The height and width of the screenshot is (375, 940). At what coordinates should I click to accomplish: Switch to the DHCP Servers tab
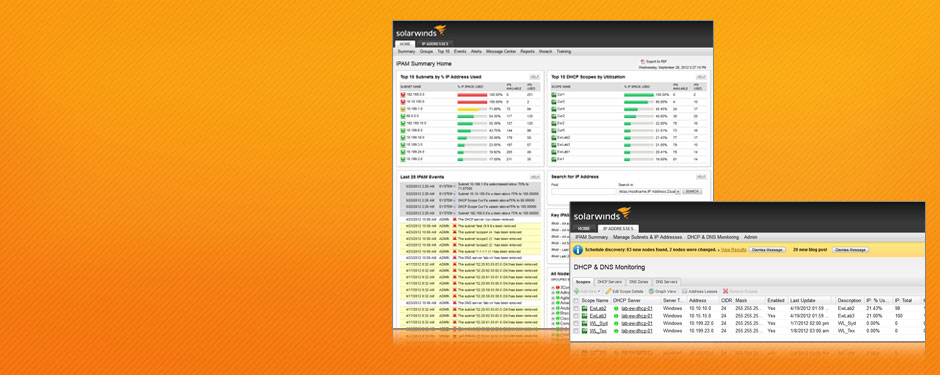click(x=610, y=282)
